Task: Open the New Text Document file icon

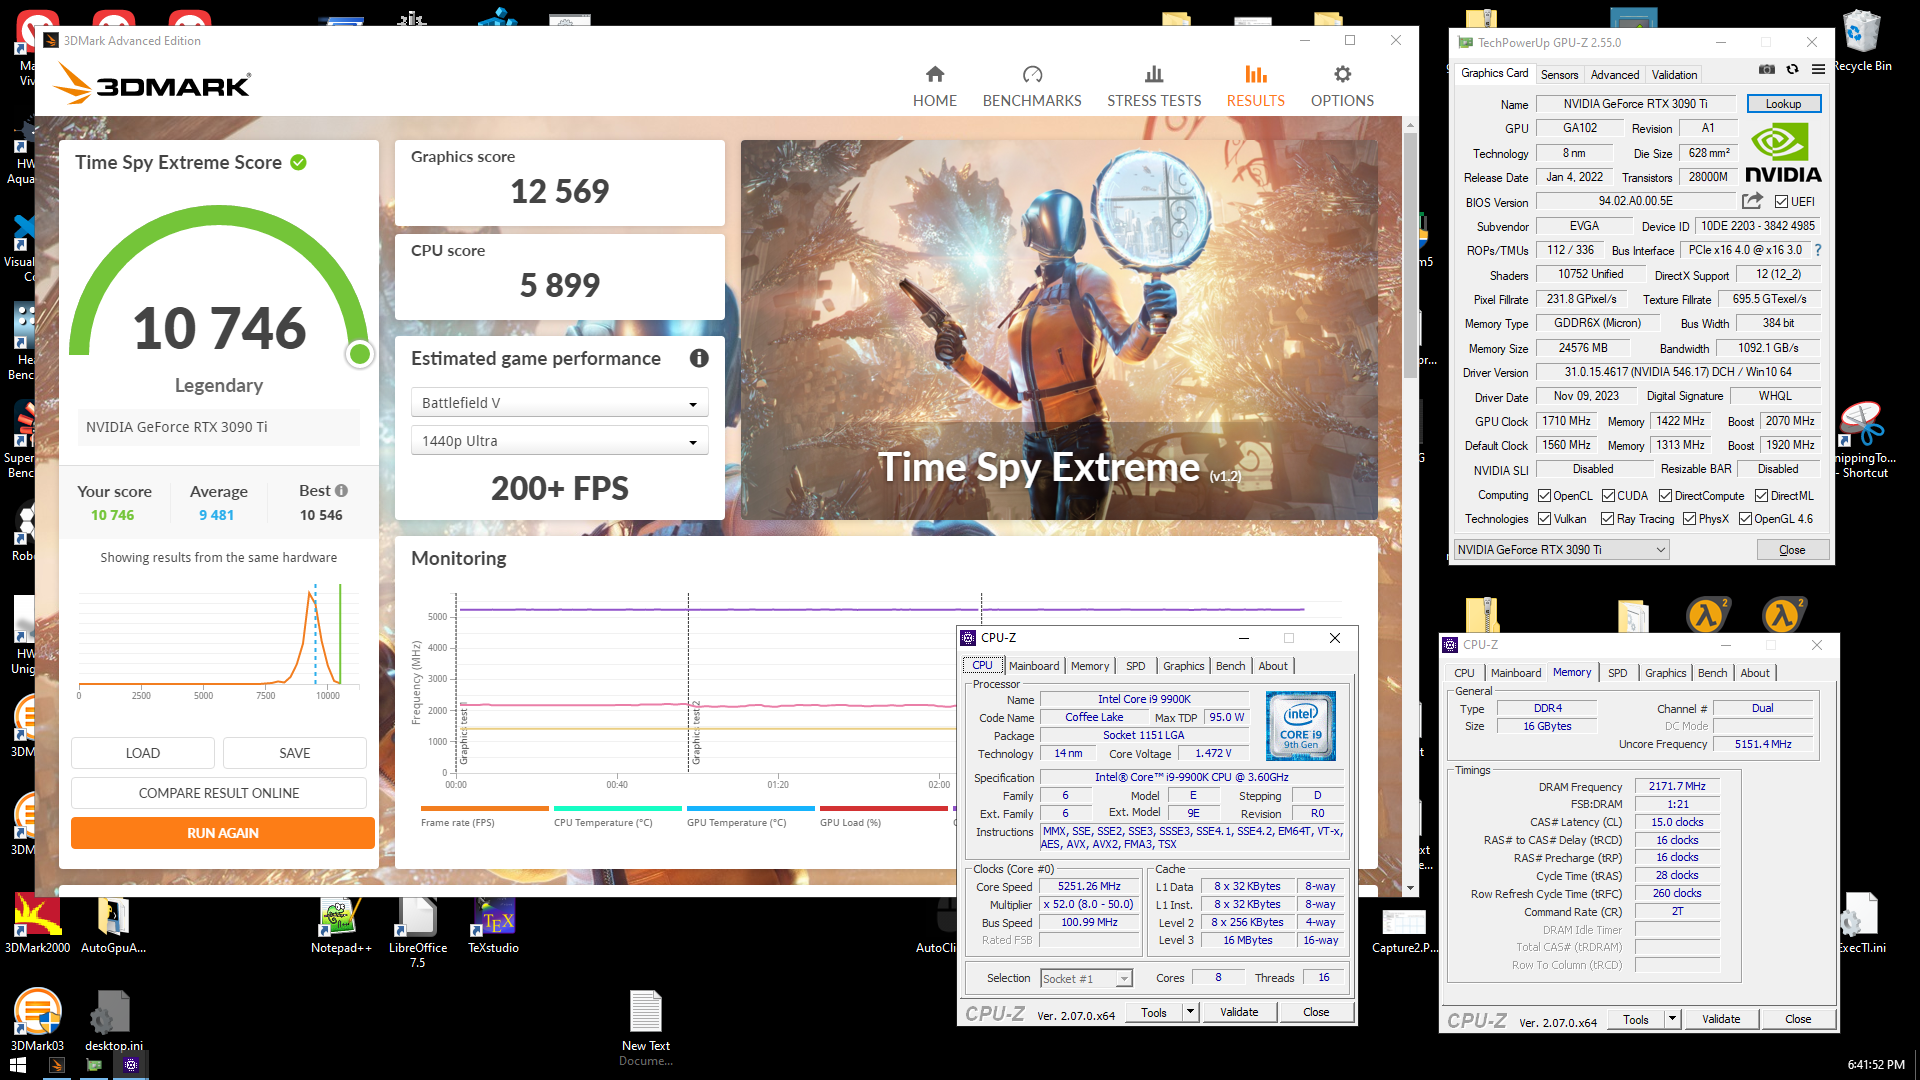Action: click(645, 1028)
